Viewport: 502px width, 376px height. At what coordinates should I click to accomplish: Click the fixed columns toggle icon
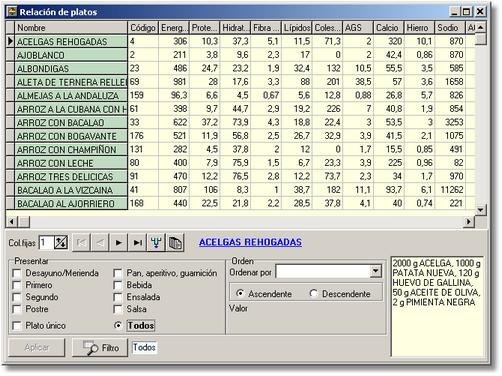61,242
